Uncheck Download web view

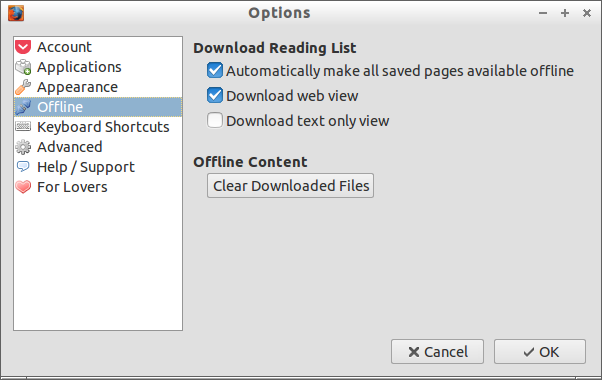[x=215, y=96]
